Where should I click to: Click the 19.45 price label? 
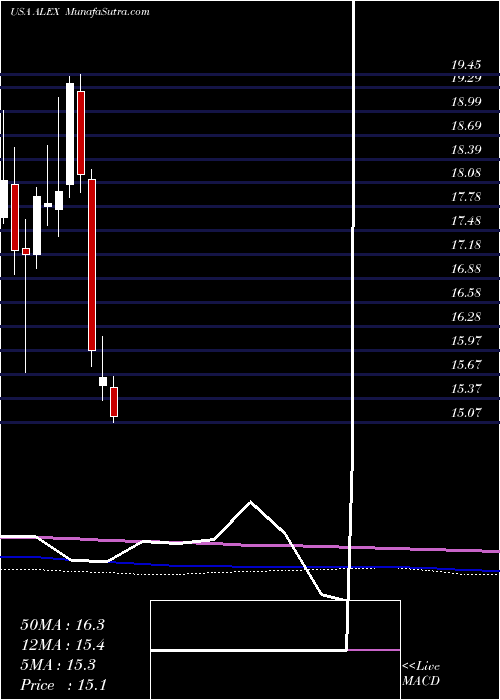click(466, 65)
